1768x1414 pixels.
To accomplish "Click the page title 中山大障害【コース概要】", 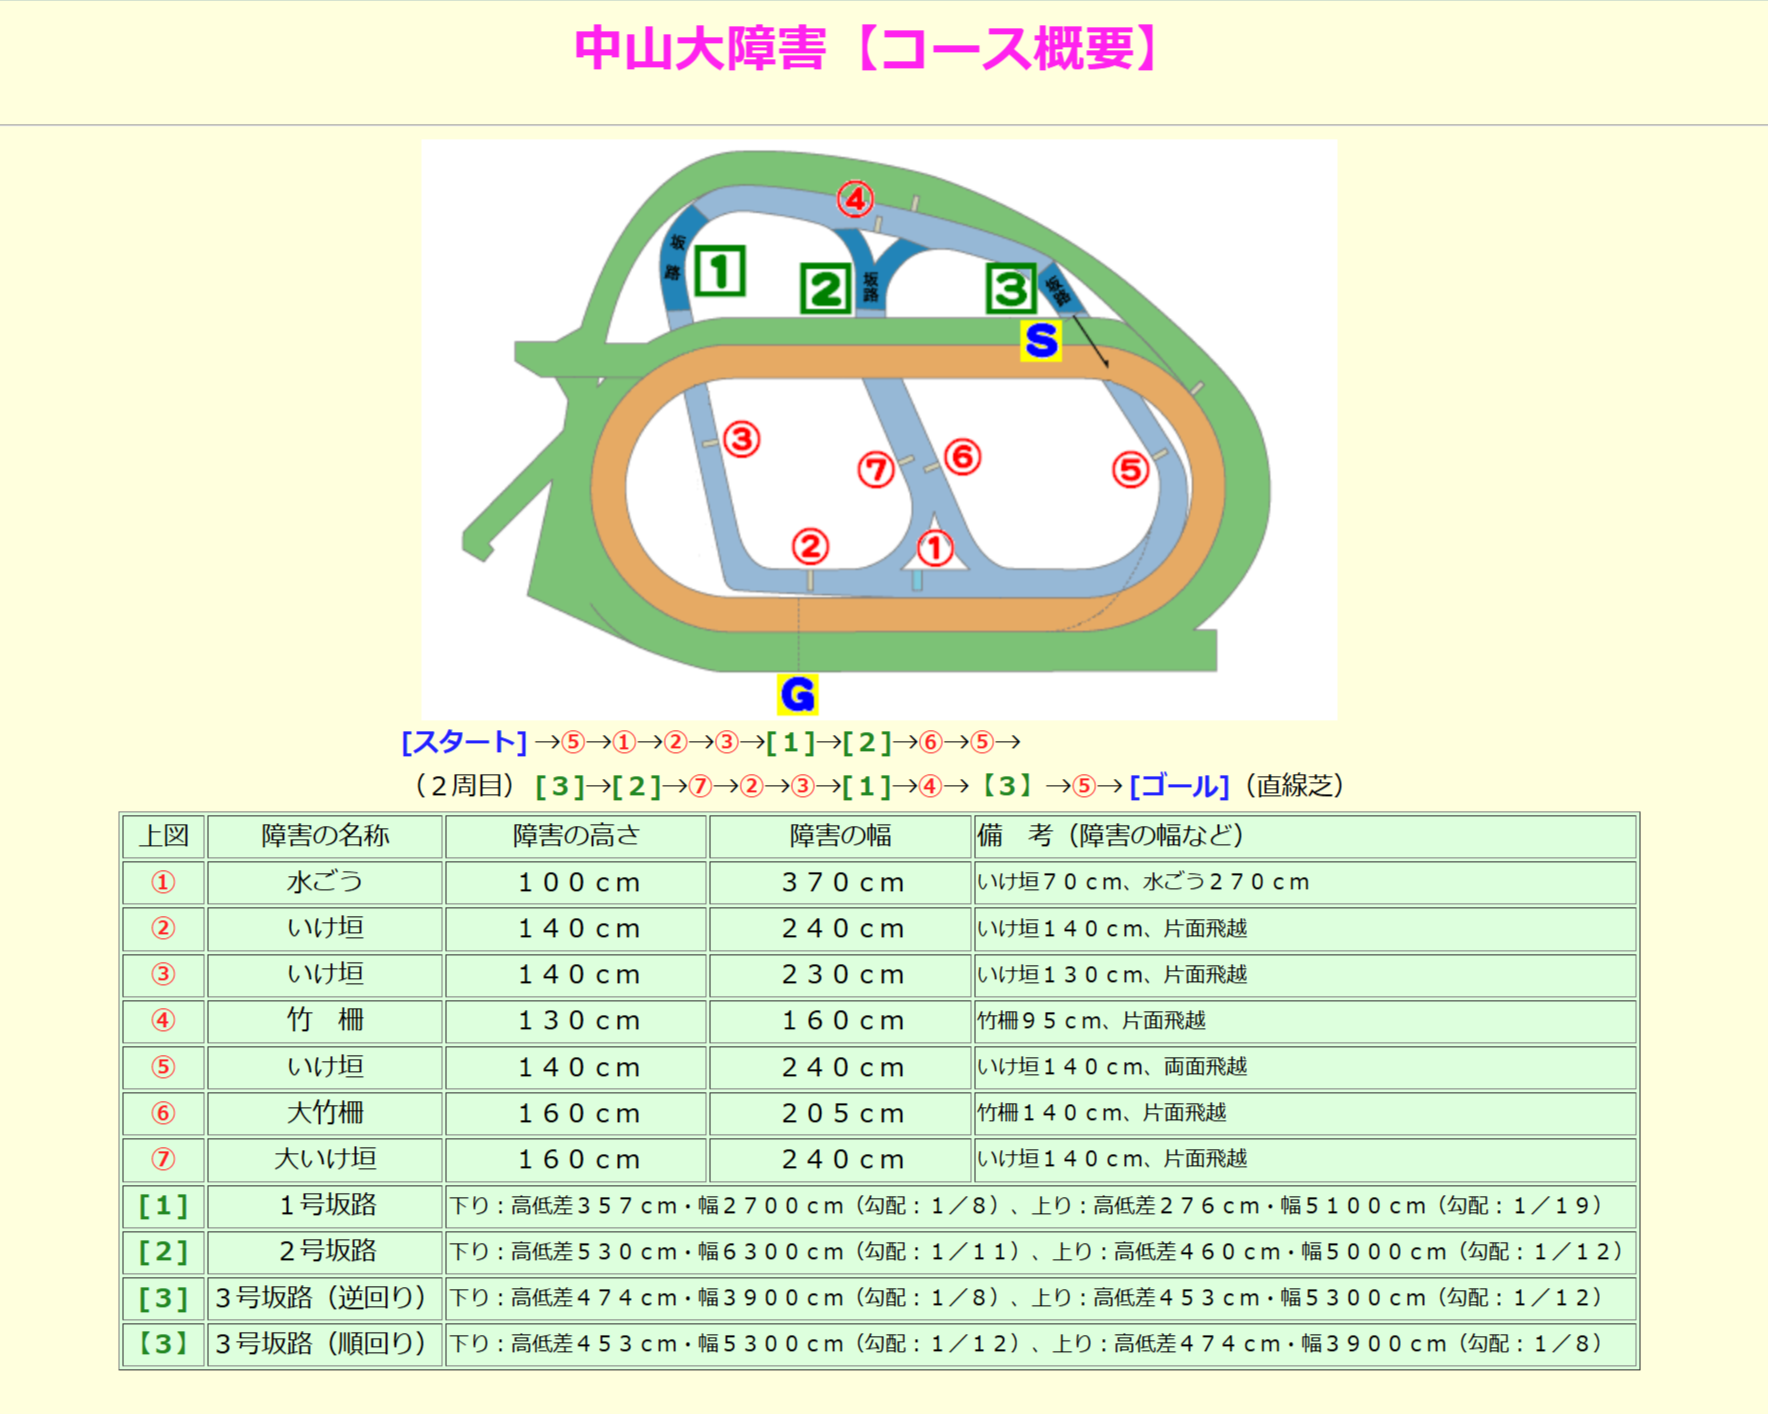I will [870, 48].
